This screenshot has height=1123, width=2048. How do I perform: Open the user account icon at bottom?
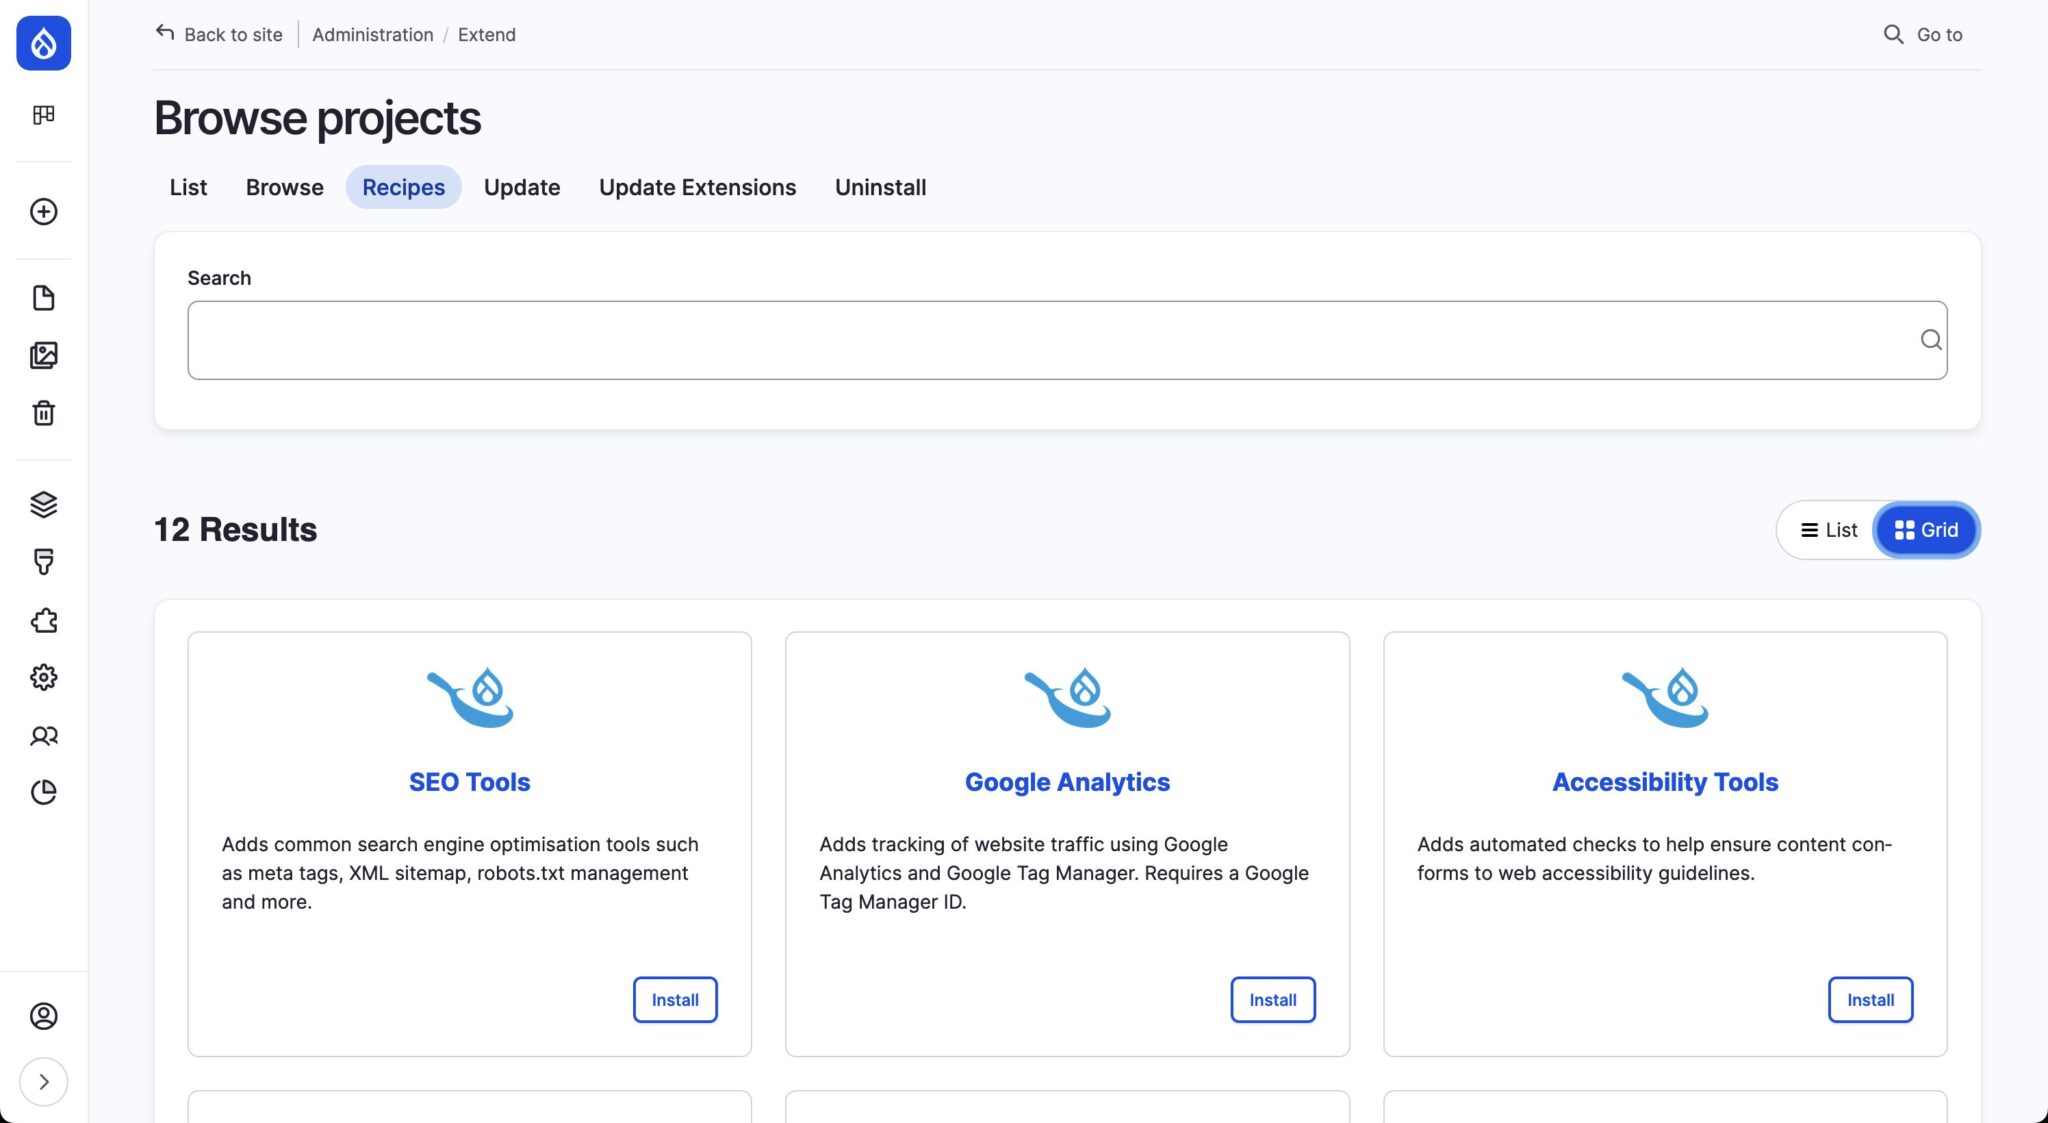pos(44,1016)
